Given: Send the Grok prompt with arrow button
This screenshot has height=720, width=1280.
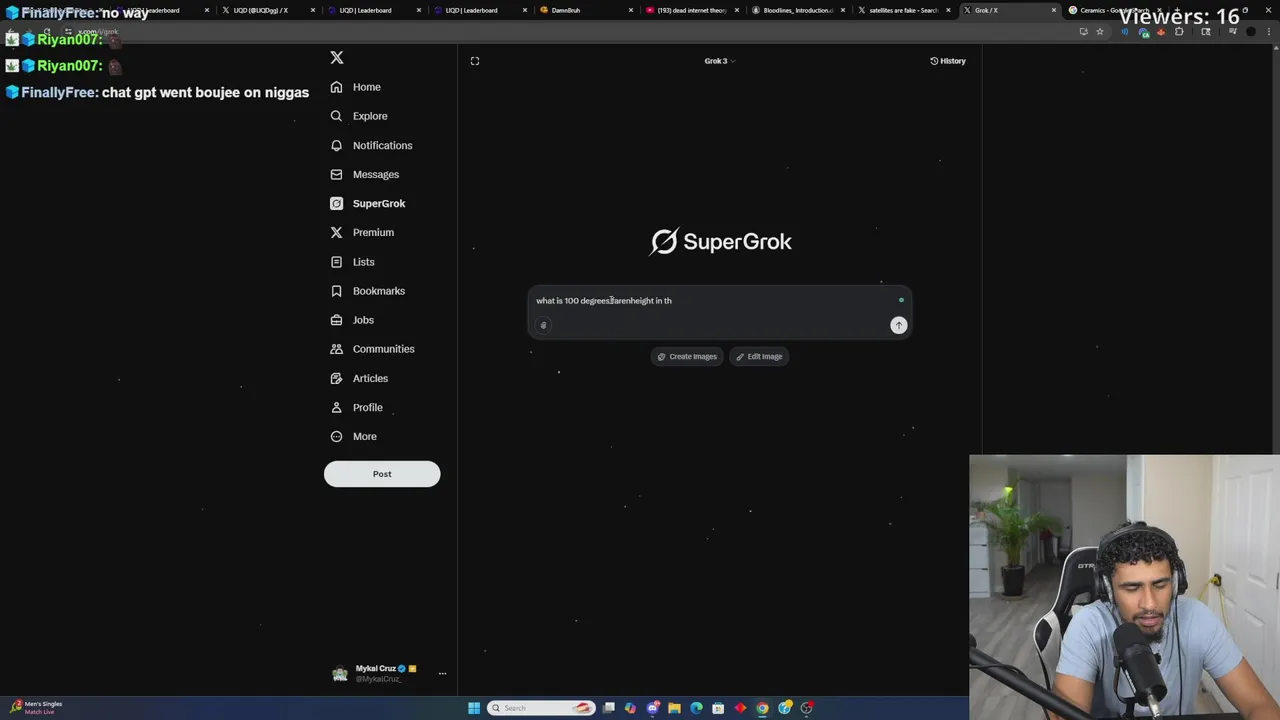Looking at the screenshot, I should [x=898, y=325].
